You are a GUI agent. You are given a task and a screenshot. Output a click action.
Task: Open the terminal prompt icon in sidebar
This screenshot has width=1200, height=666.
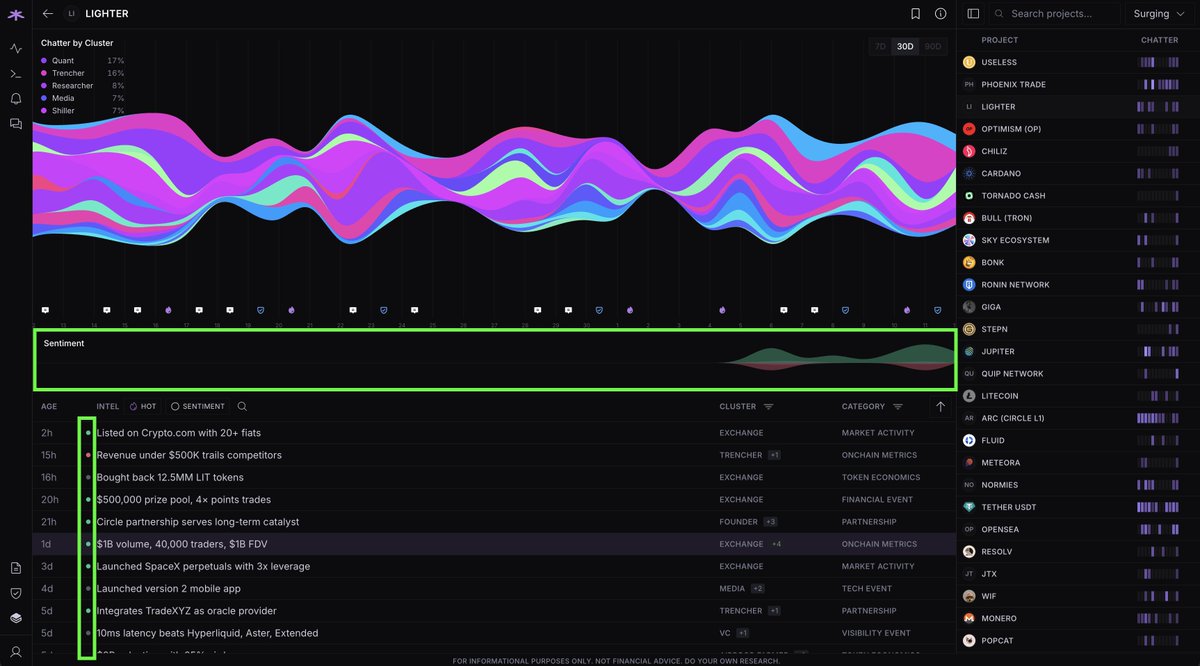coord(15,73)
